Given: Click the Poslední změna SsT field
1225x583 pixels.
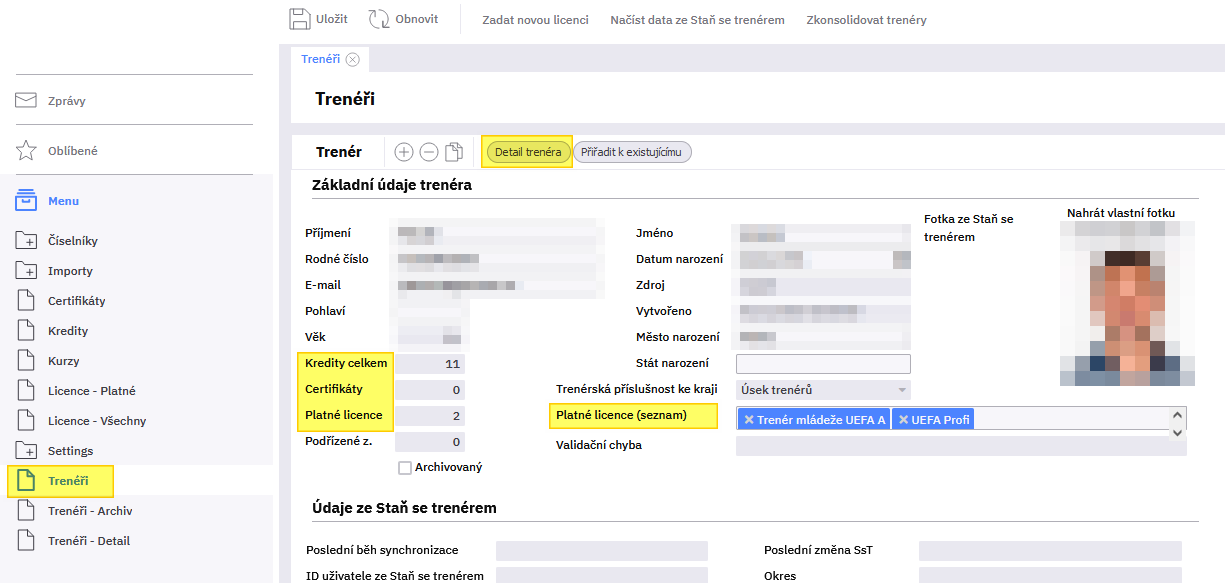Looking at the screenshot, I should tap(1050, 551).
